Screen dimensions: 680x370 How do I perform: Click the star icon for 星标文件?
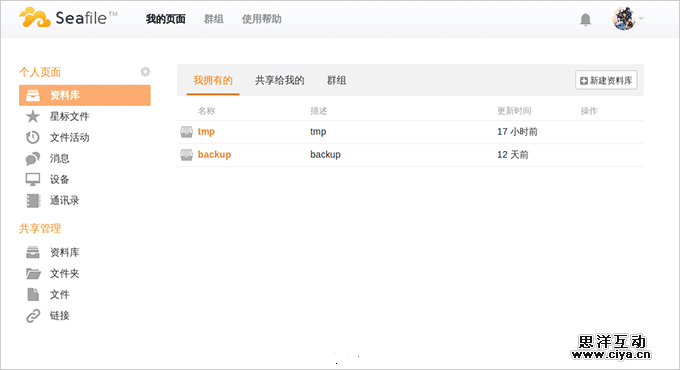click(33, 116)
